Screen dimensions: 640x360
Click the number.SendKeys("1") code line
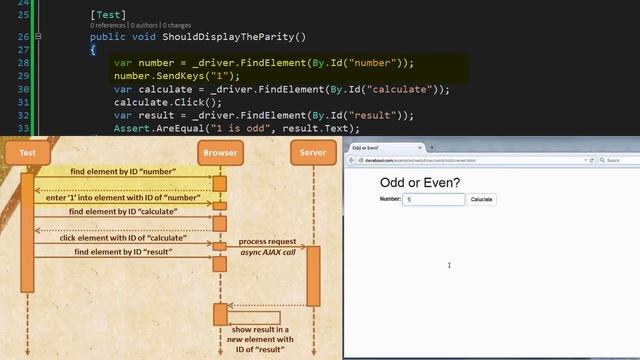coord(177,76)
